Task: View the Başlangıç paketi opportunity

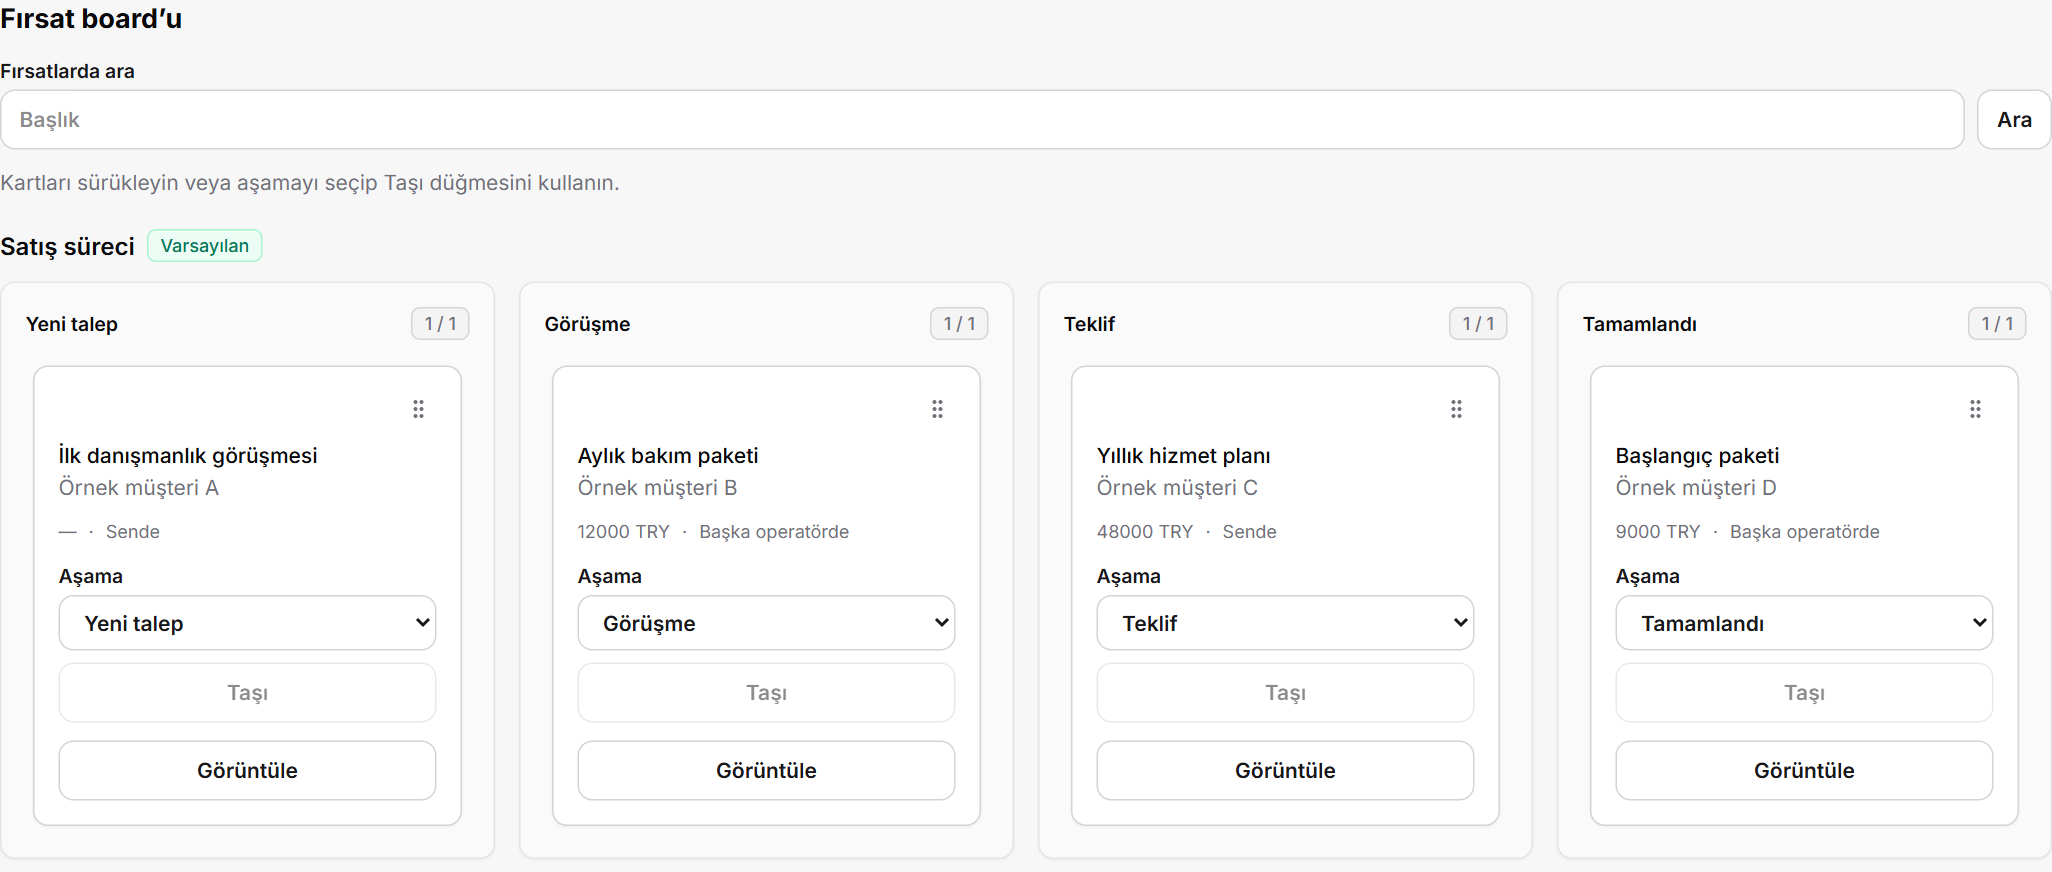Action: coord(1804,770)
